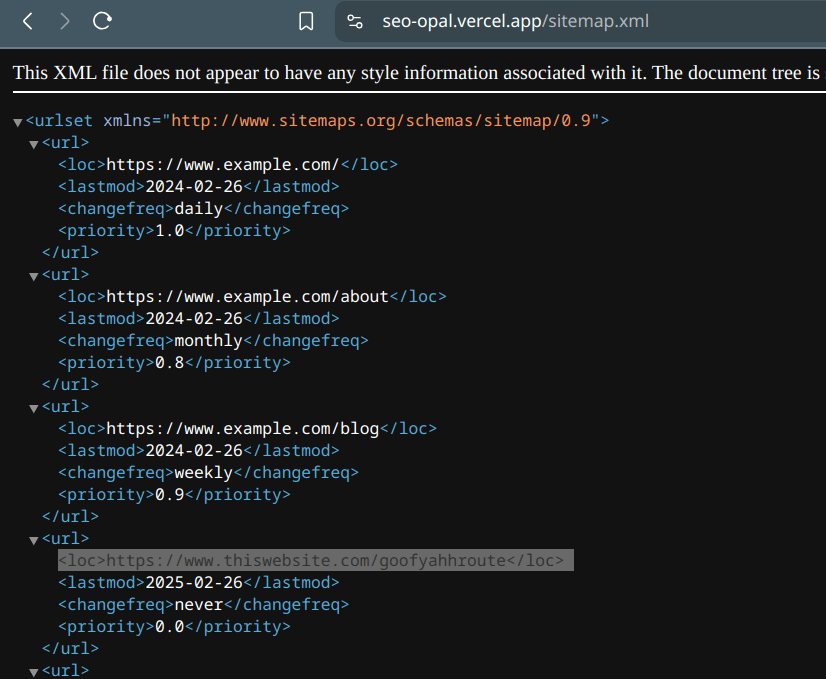
Task: Click the lastmod 2025-02-26 line
Action: [x=198, y=582]
